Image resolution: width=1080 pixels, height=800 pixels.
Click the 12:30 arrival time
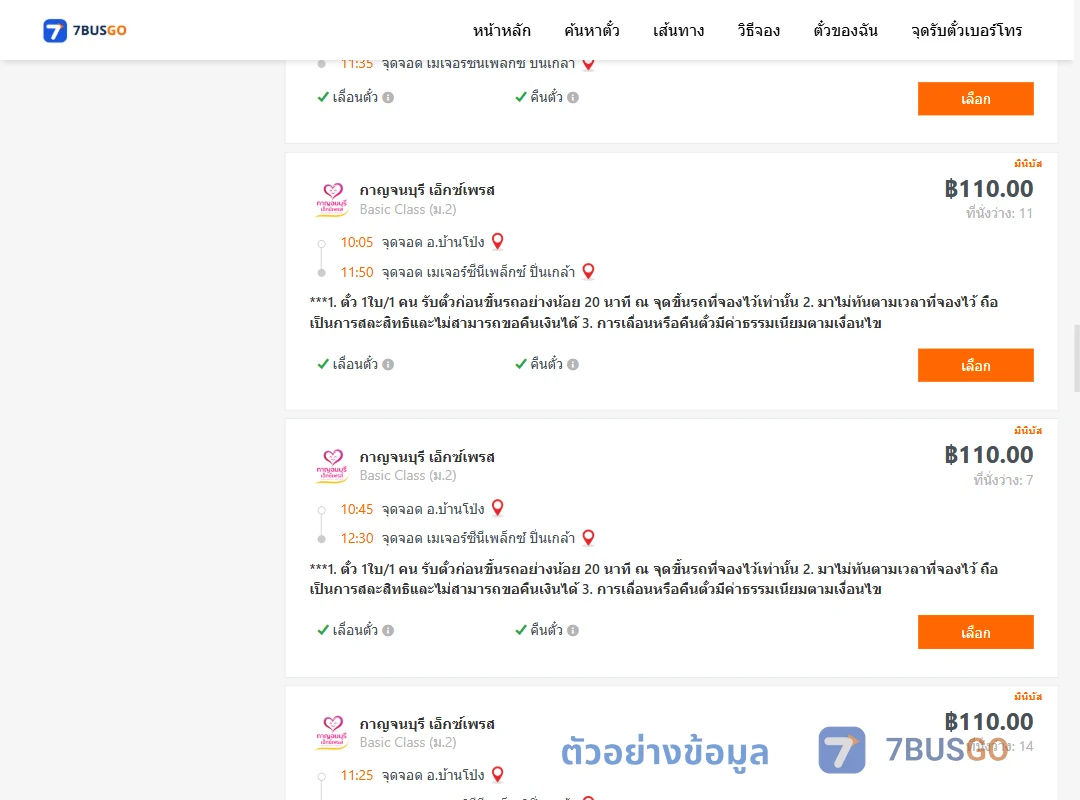357,538
